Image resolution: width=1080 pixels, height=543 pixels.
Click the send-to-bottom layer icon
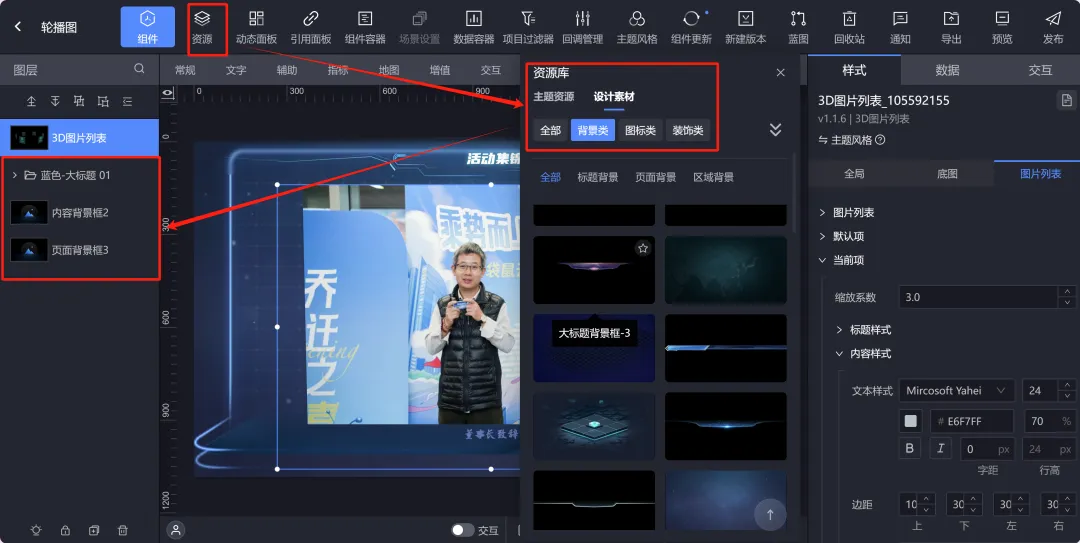(55, 101)
